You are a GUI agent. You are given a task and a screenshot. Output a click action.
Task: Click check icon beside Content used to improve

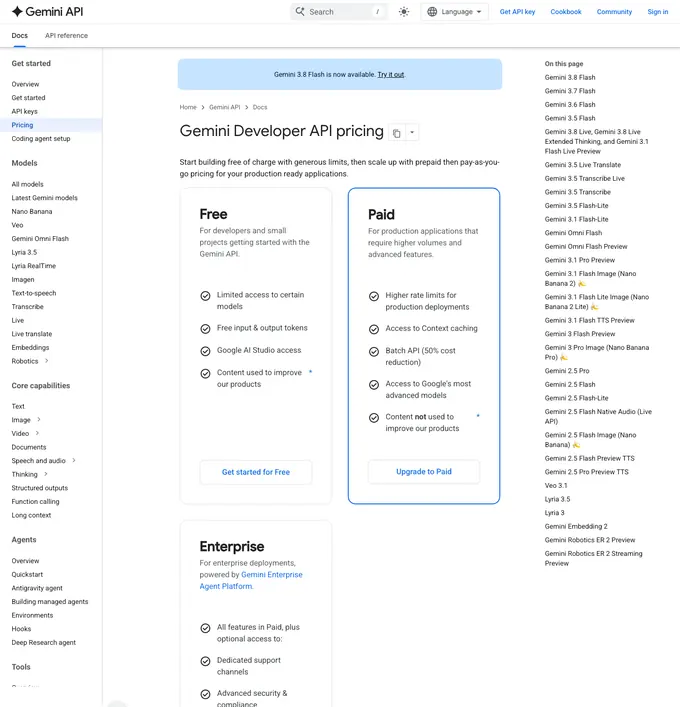coord(205,373)
